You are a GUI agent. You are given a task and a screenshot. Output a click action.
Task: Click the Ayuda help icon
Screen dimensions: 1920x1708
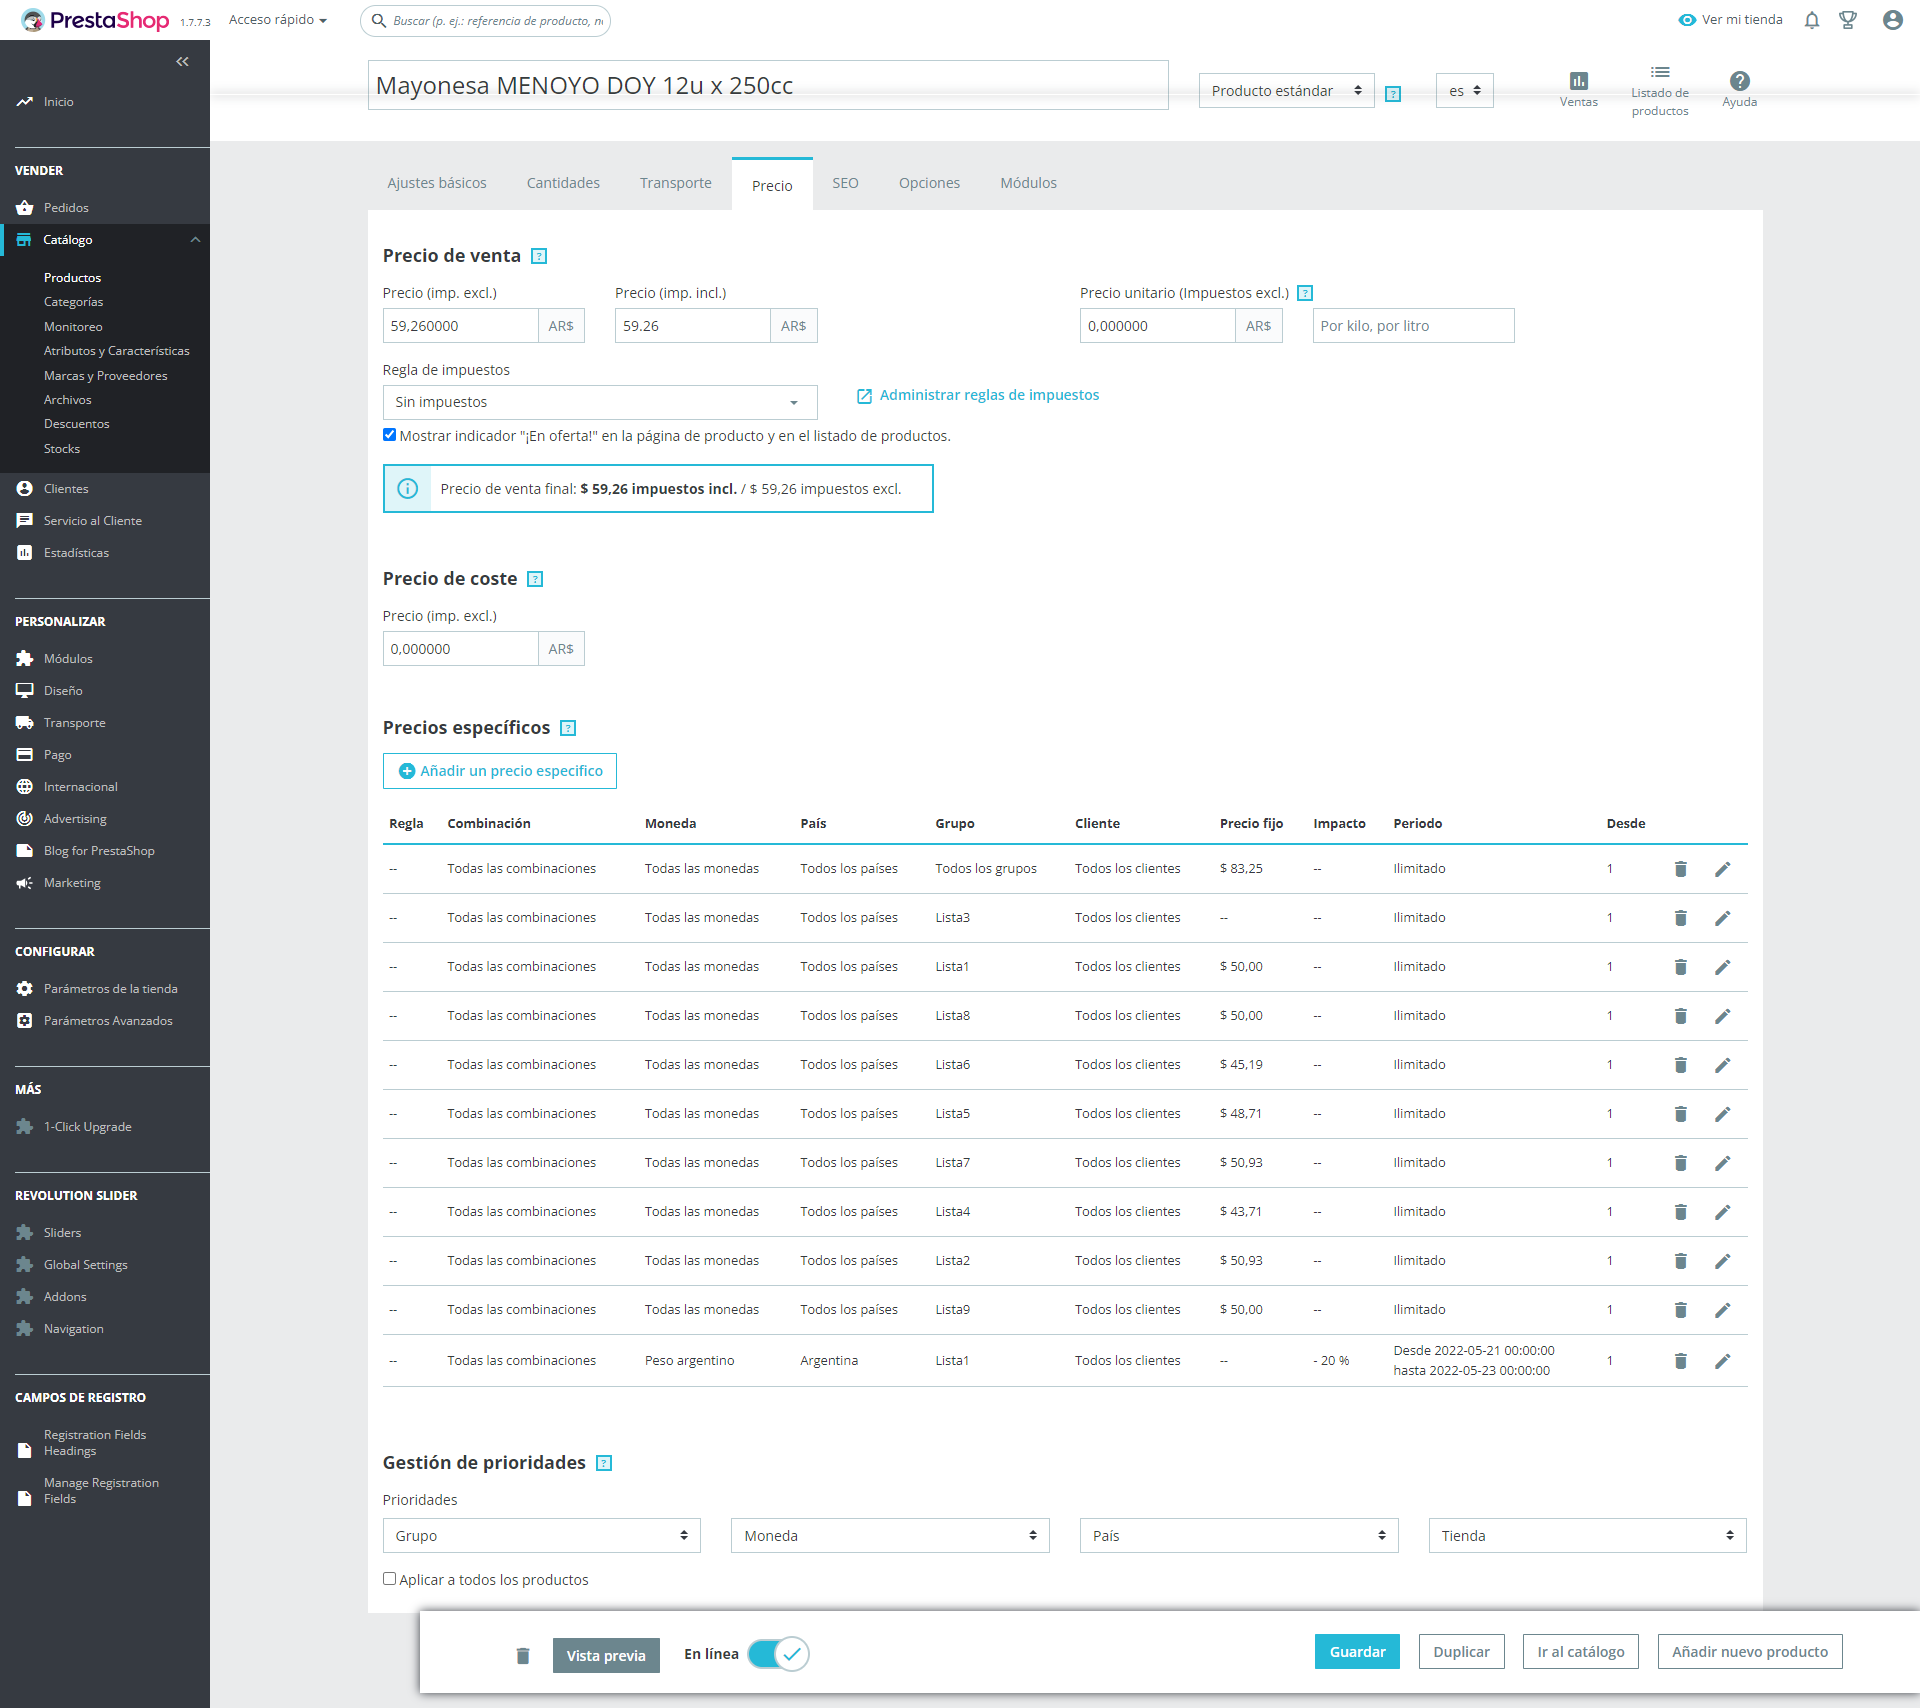tap(1739, 82)
